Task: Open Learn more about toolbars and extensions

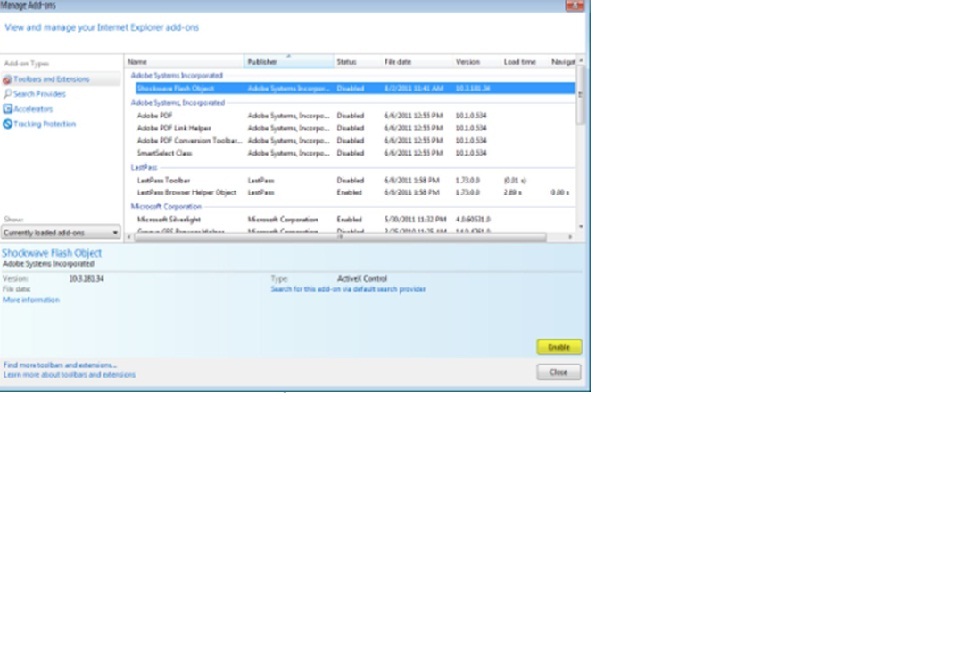Action: (69, 375)
